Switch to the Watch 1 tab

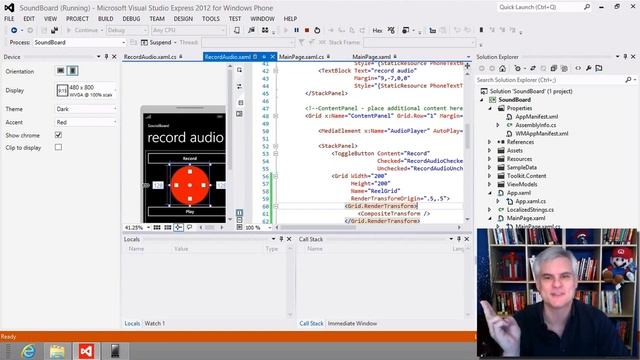coord(155,323)
